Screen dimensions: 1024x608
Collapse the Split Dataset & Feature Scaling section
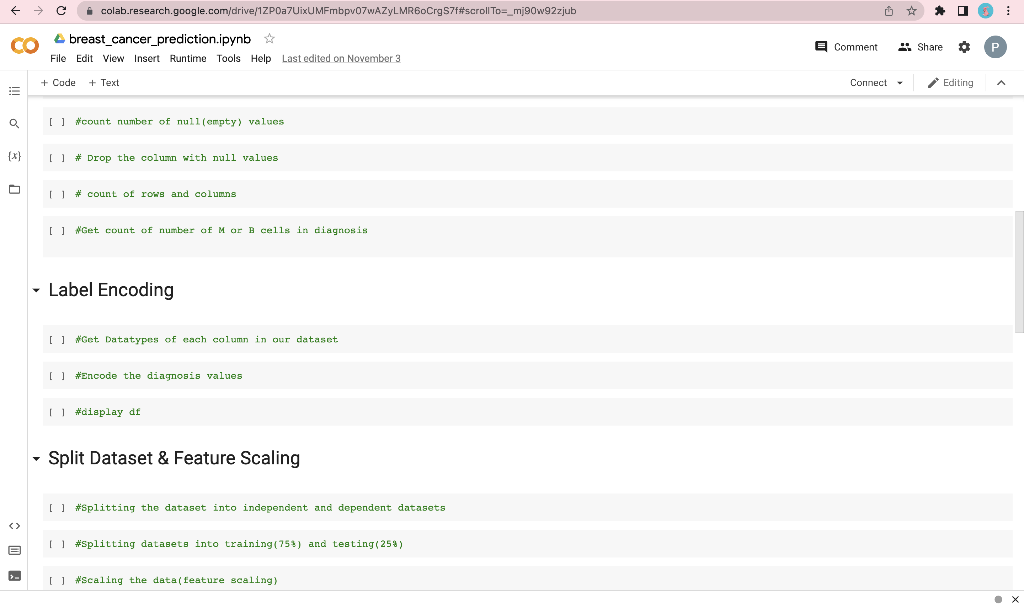36,458
